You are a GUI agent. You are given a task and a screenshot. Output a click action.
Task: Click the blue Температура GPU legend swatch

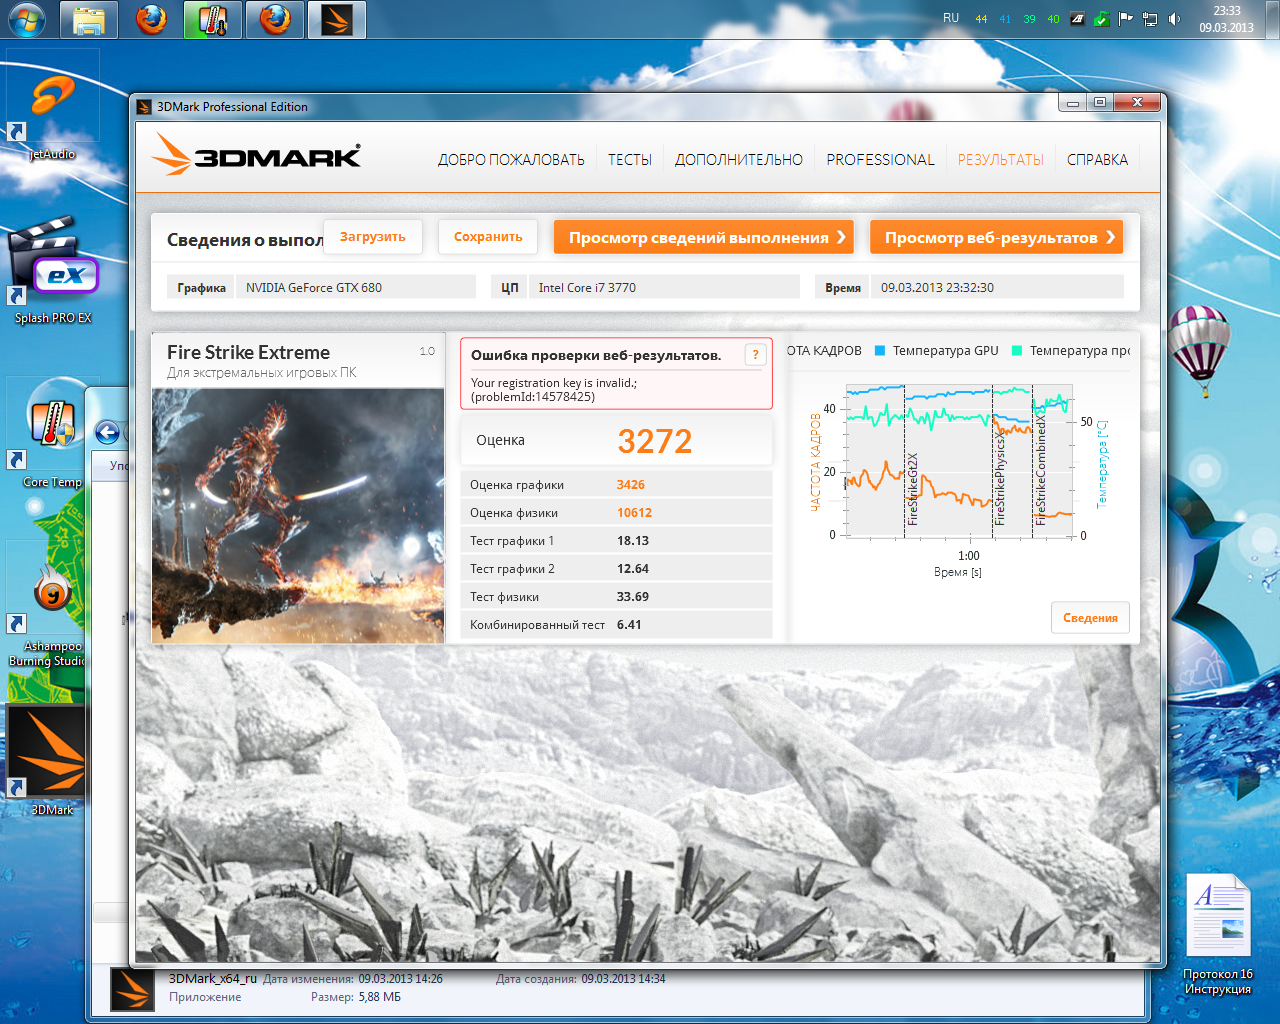point(880,351)
